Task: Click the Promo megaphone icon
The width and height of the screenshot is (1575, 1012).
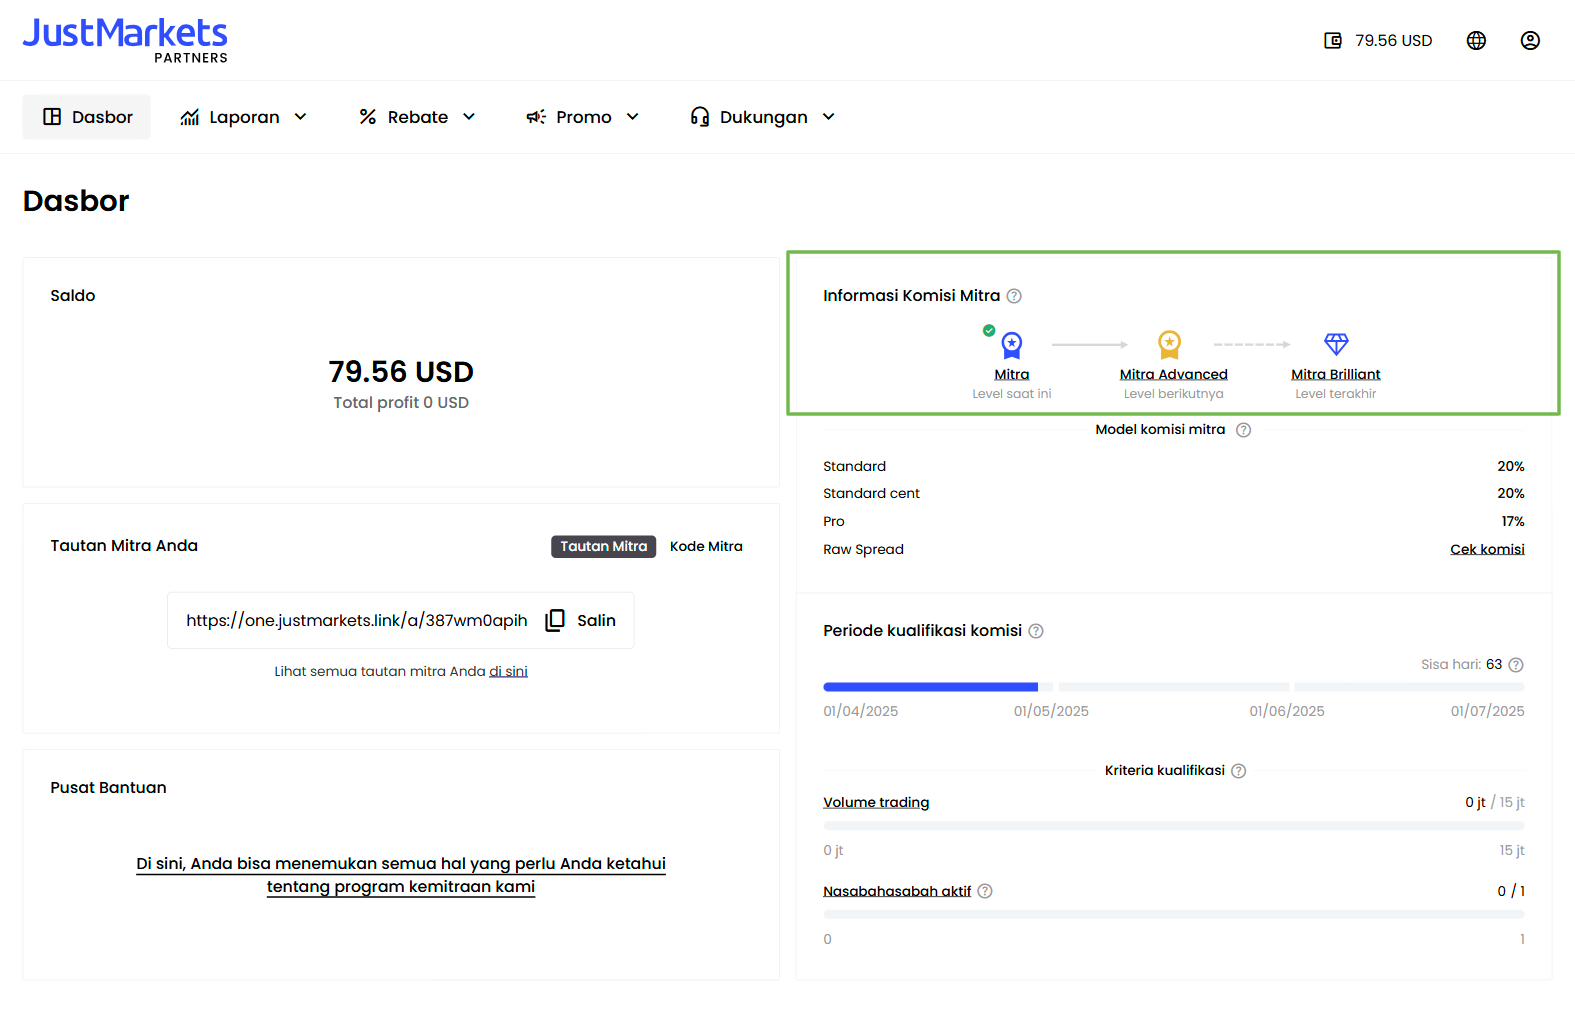Action: pos(536,117)
